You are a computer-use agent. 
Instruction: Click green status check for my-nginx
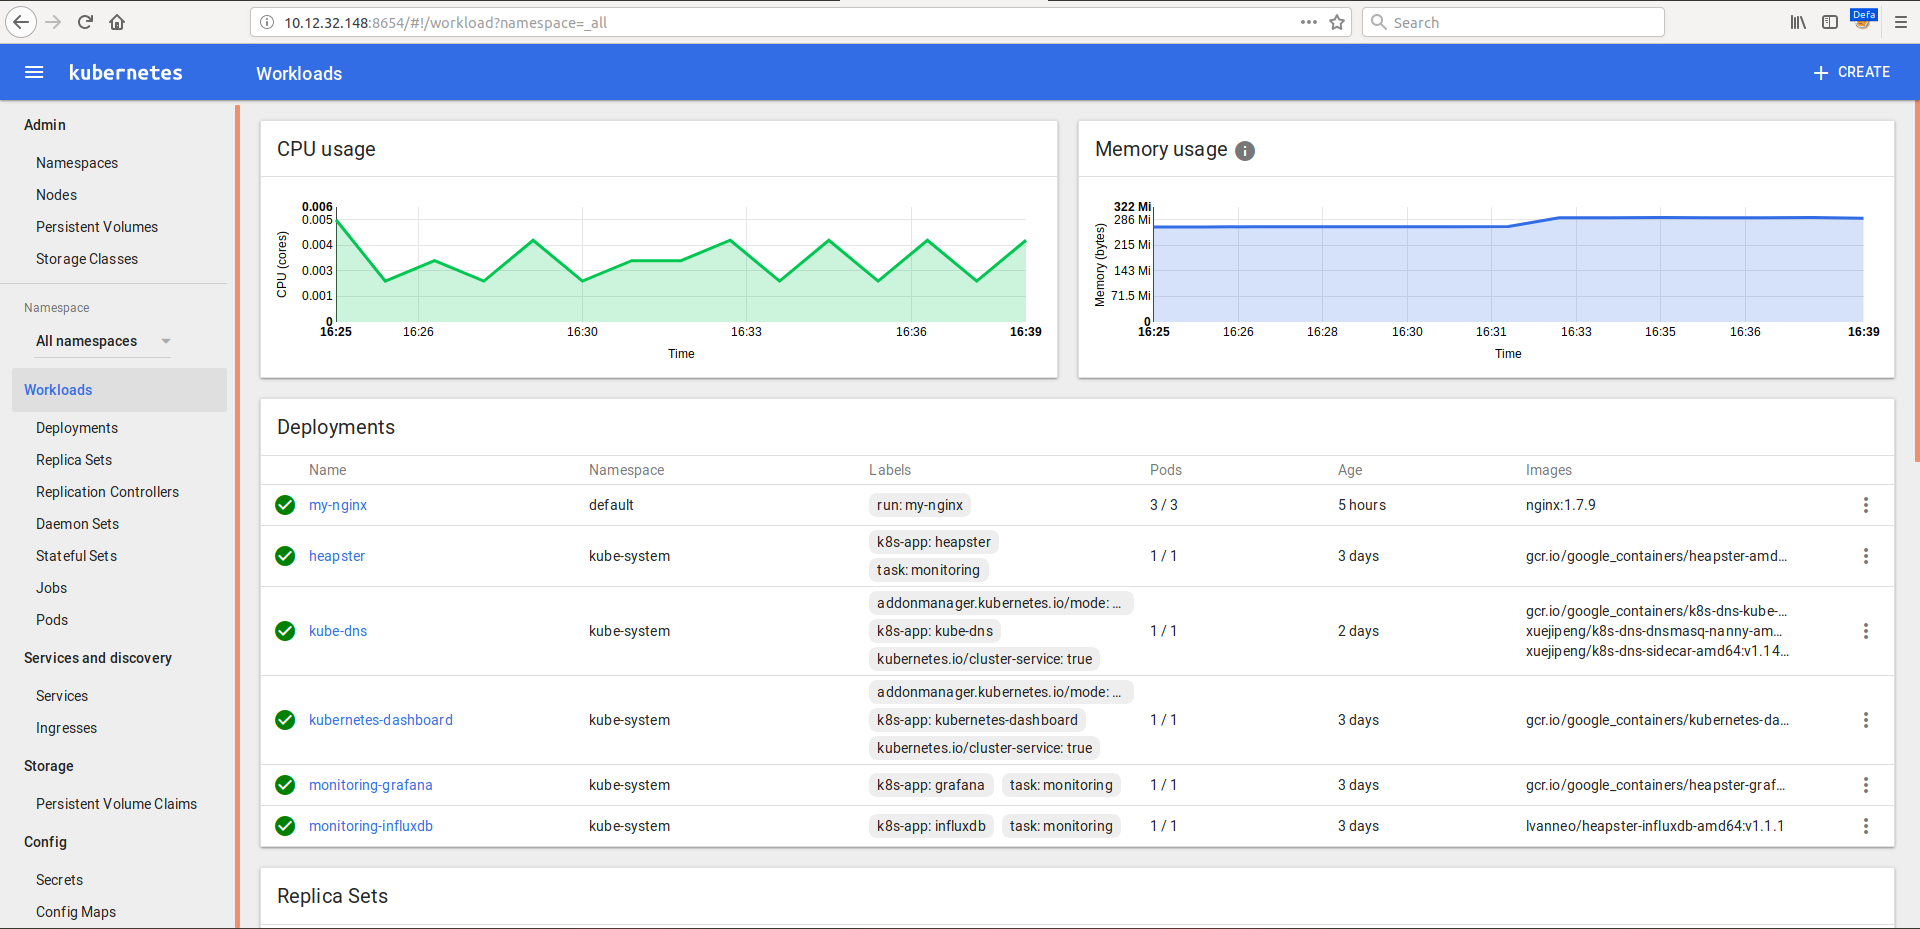[285, 505]
